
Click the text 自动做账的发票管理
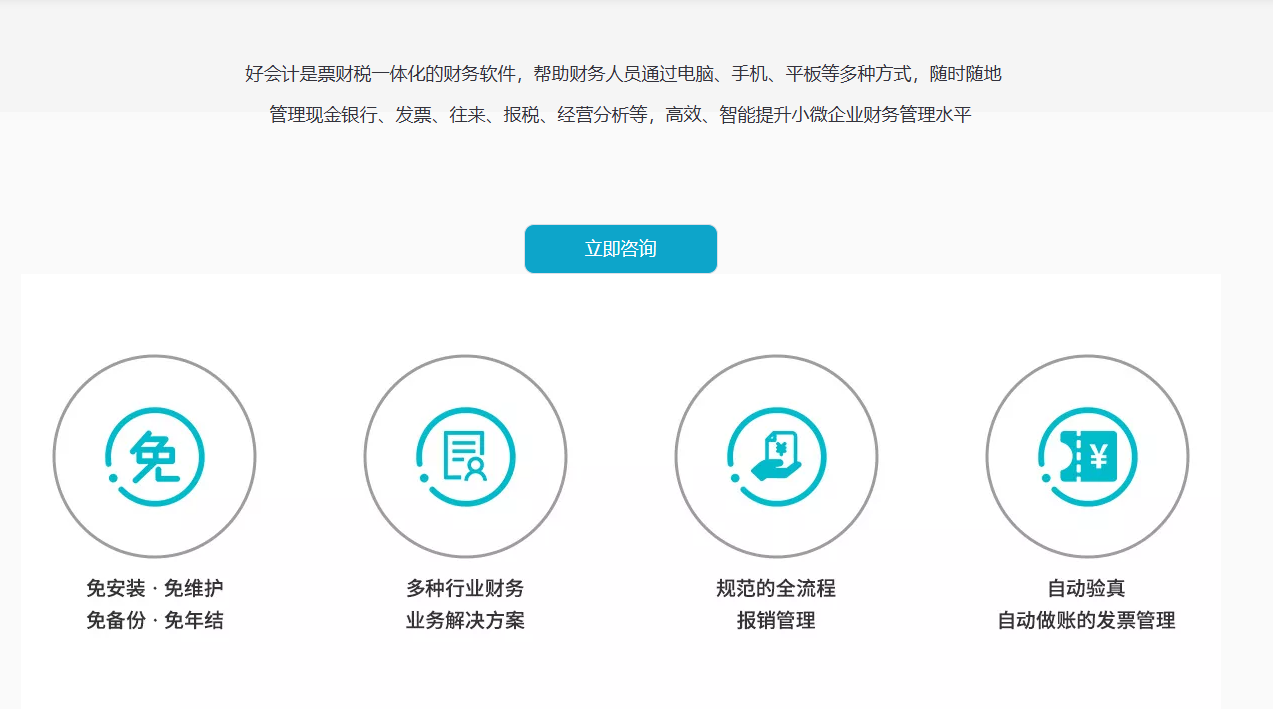[x=1087, y=621]
